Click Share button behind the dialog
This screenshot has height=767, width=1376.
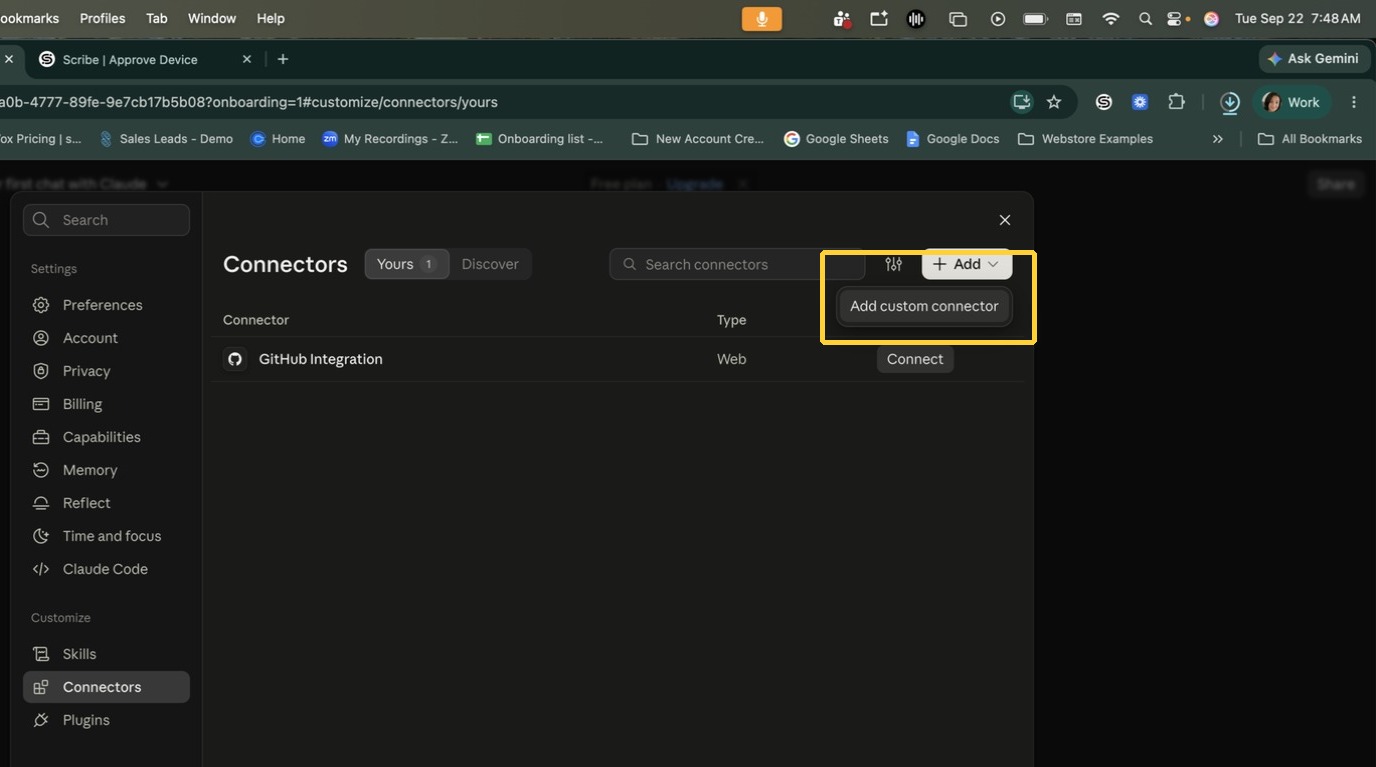(x=1336, y=184)
